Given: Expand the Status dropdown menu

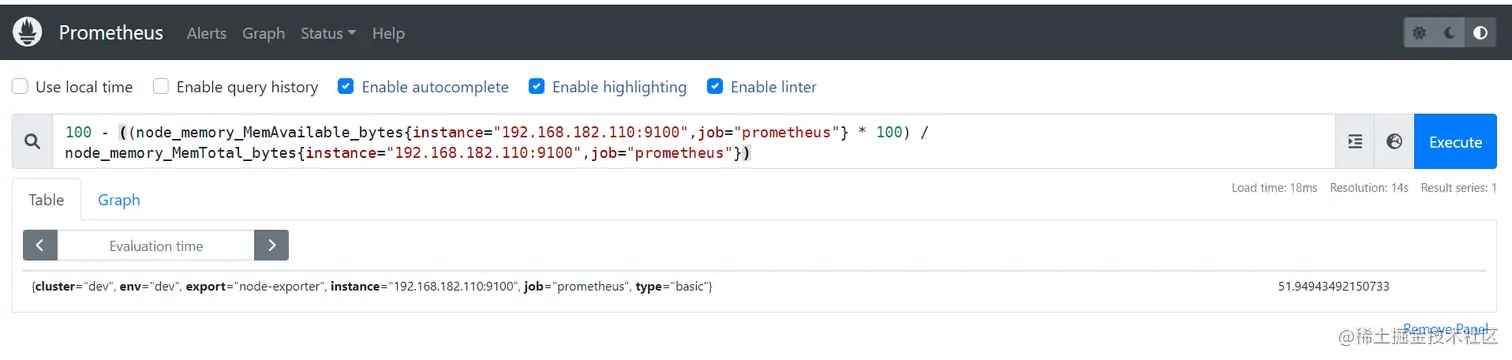Looking at the screenshot, I should tap(328, 33).
